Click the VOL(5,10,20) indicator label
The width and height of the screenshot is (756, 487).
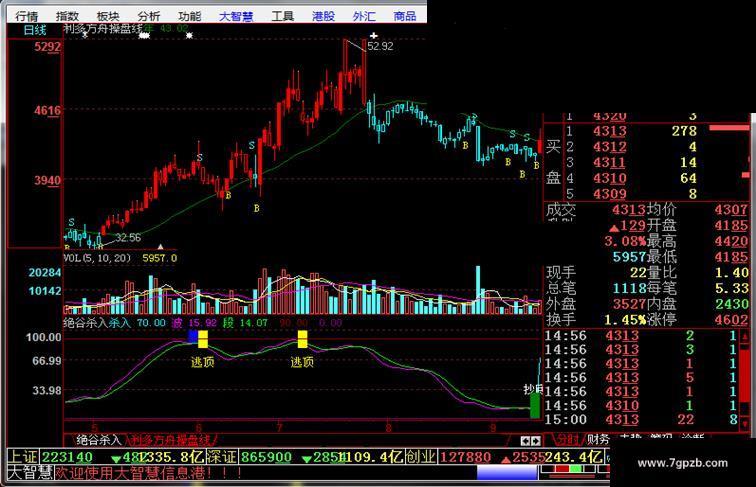coord(97,258)
